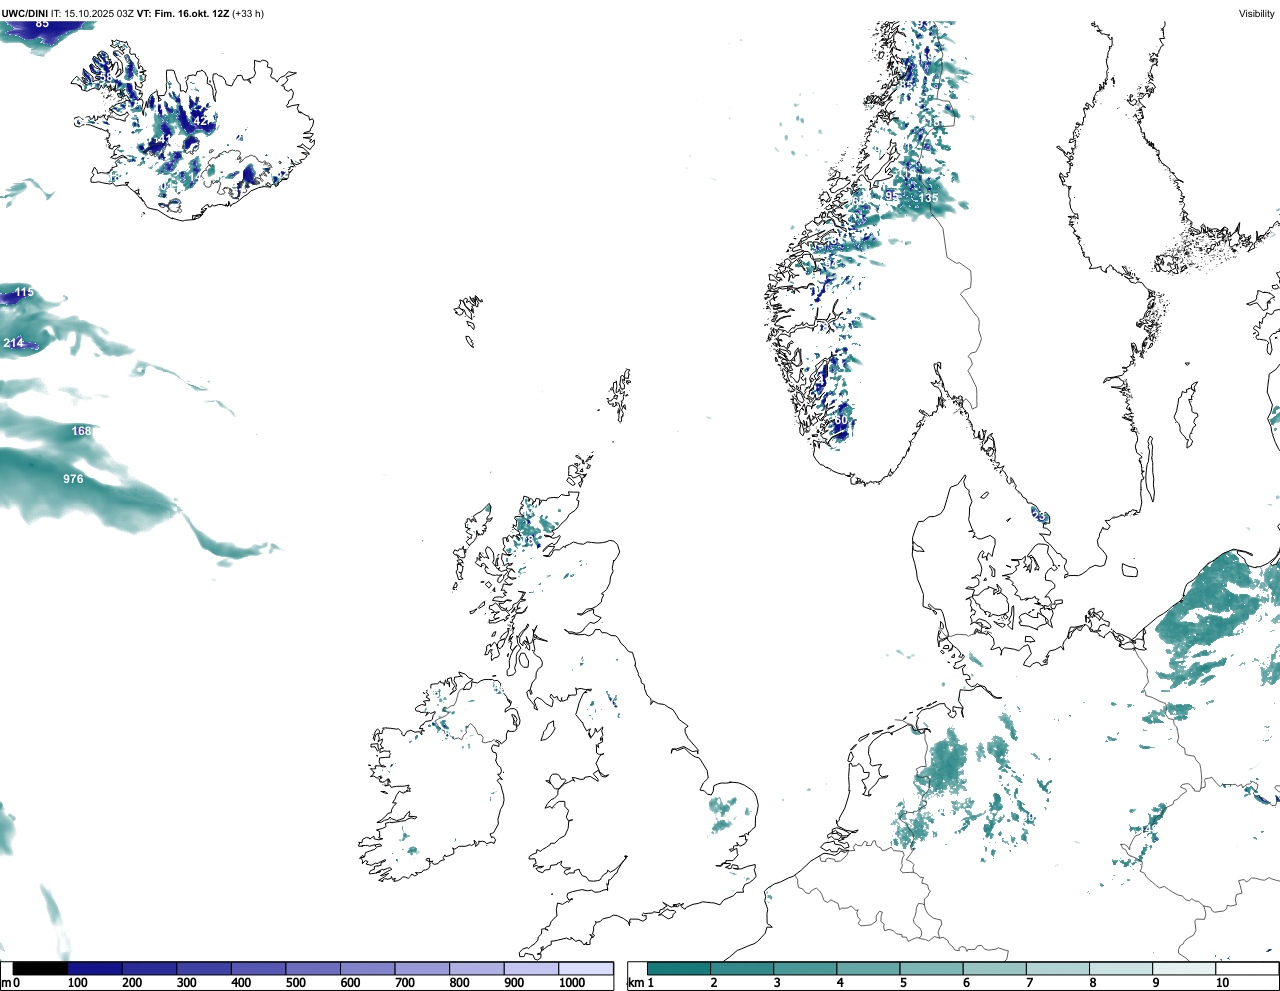Image resolution: width=1280 pixels, height=991 pixels.
Task: Click the 'm' unit label of left legend
Action: [x=6, y=984]
